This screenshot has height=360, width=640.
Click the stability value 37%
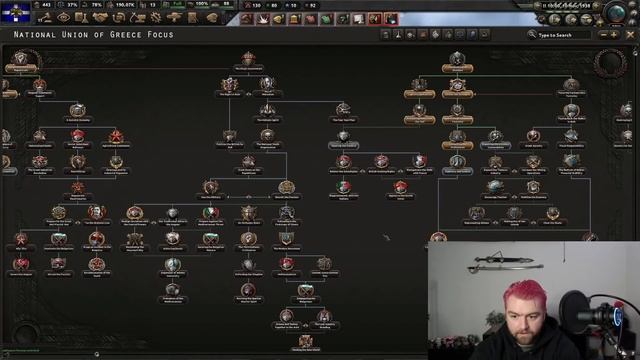click(x=72, y=5)
